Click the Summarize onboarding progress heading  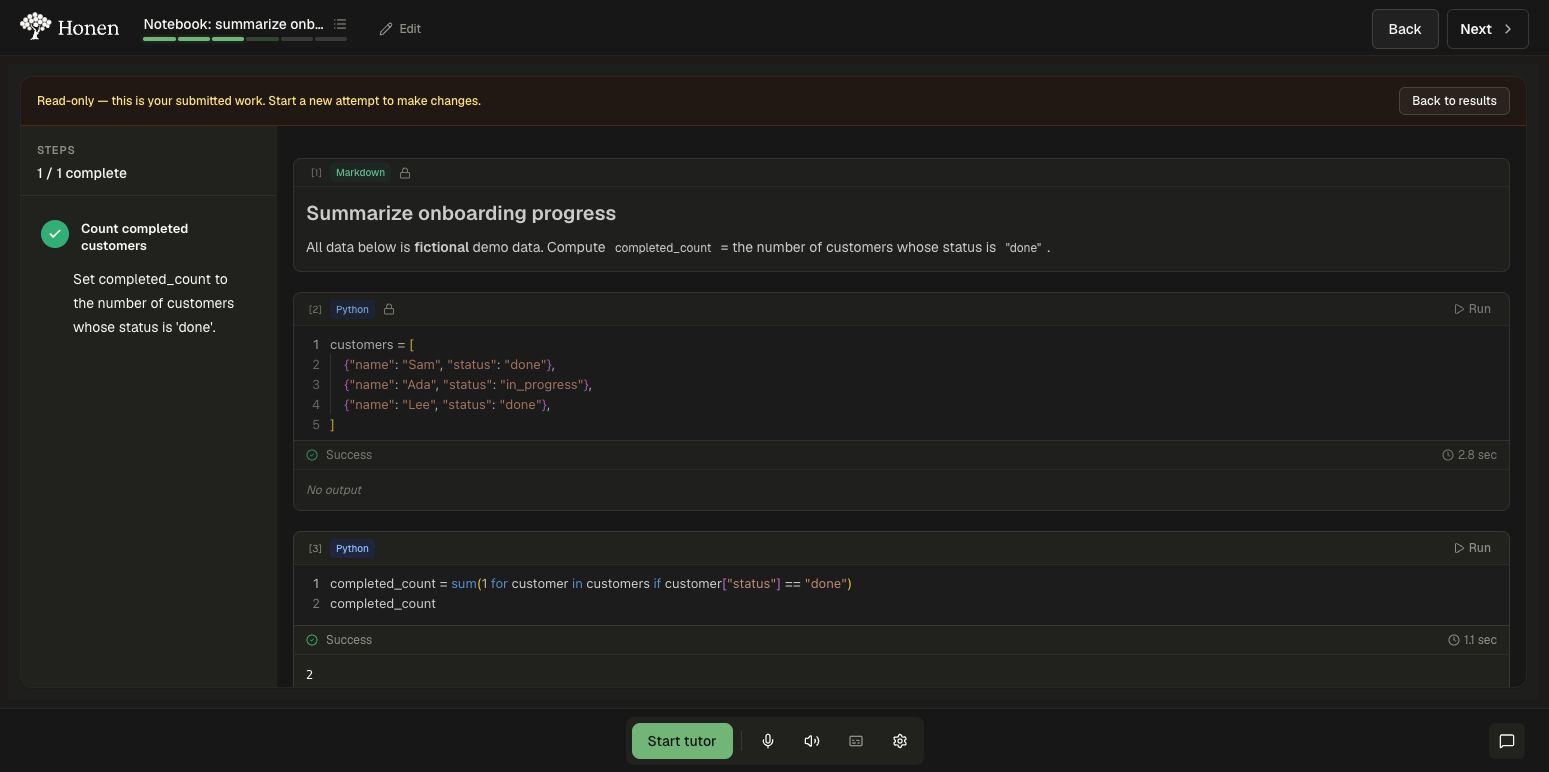(x=461, y=213)
